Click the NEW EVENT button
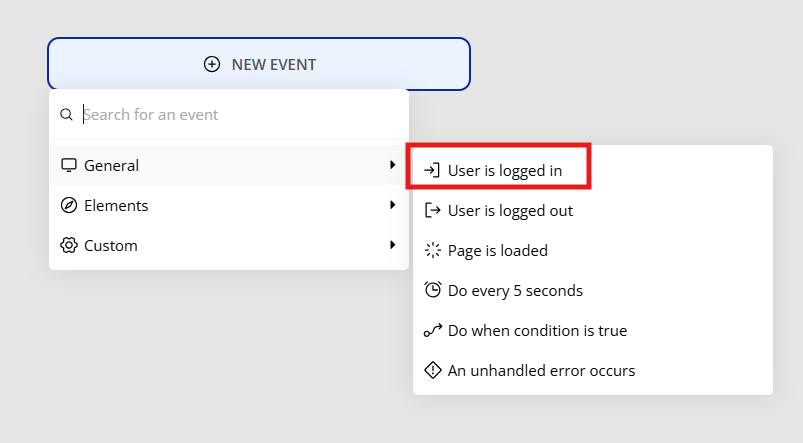 [259, 64]
